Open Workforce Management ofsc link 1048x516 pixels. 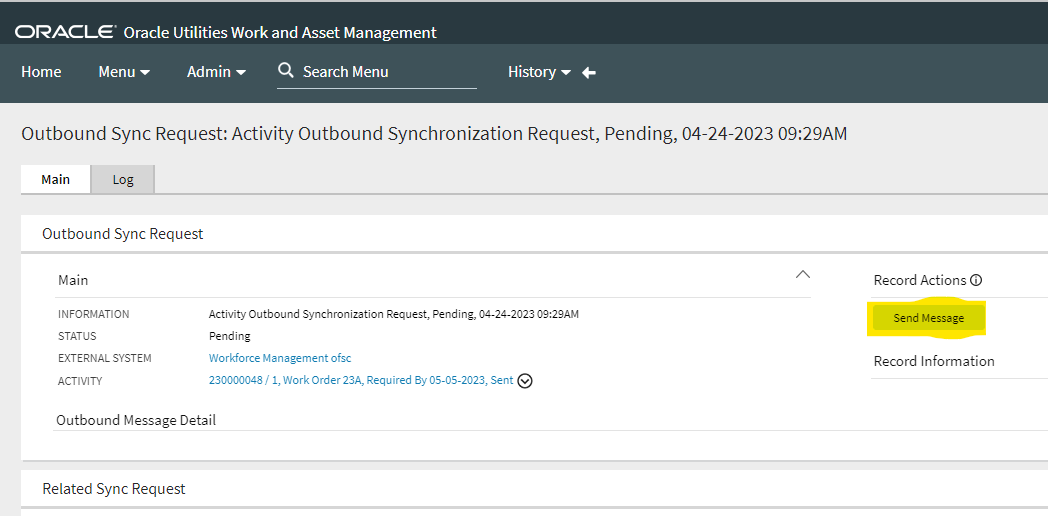click(280, 358)
